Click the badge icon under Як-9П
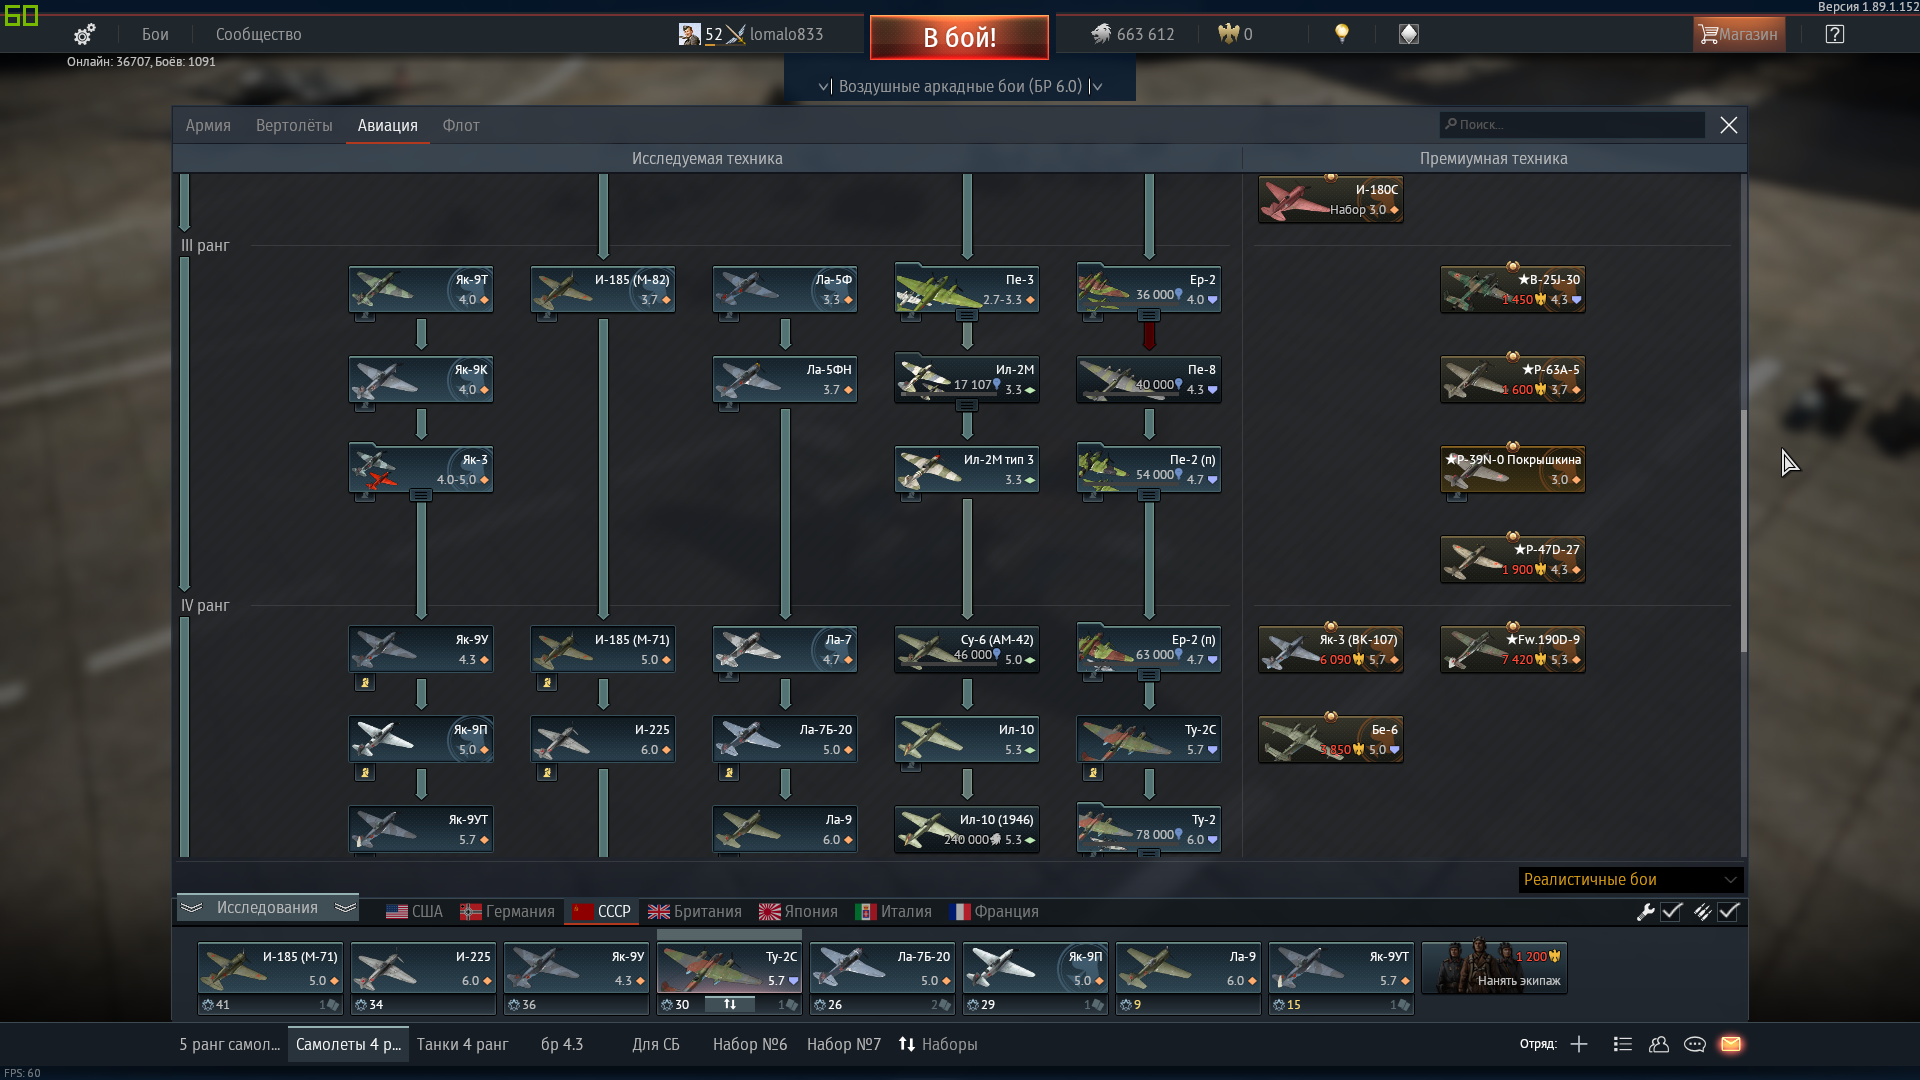 [365, 773]
